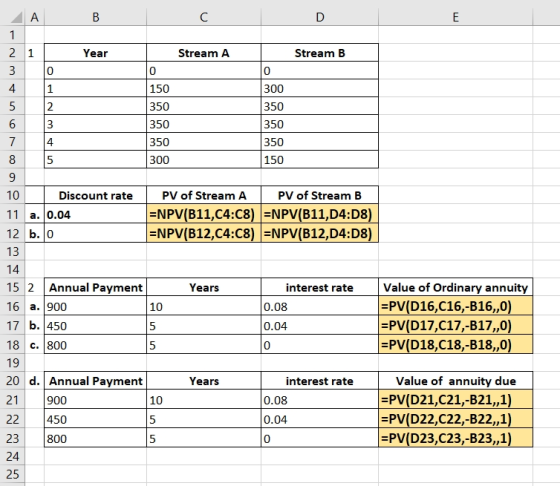Viewport: 560px width, 486px height.
Task: Select Annual Payment cell 900 in row 16
Action: click(95, 306)
